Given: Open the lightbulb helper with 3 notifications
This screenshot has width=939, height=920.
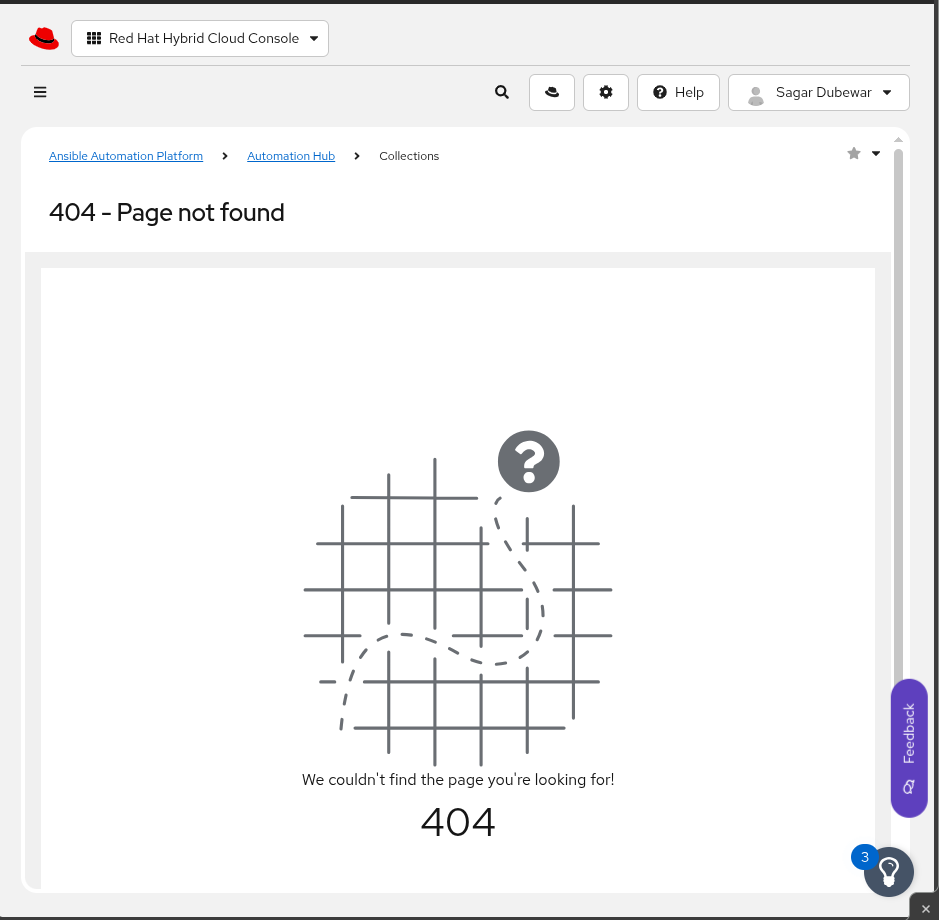Looking at the screenshot, I should click(889, 871).
